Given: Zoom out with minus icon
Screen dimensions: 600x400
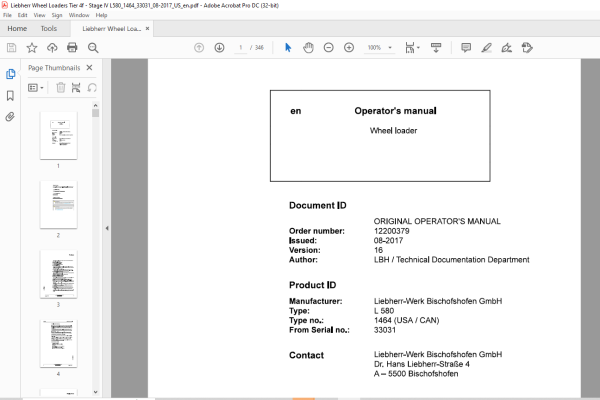Looking at the screenshot, I should 329,48.
